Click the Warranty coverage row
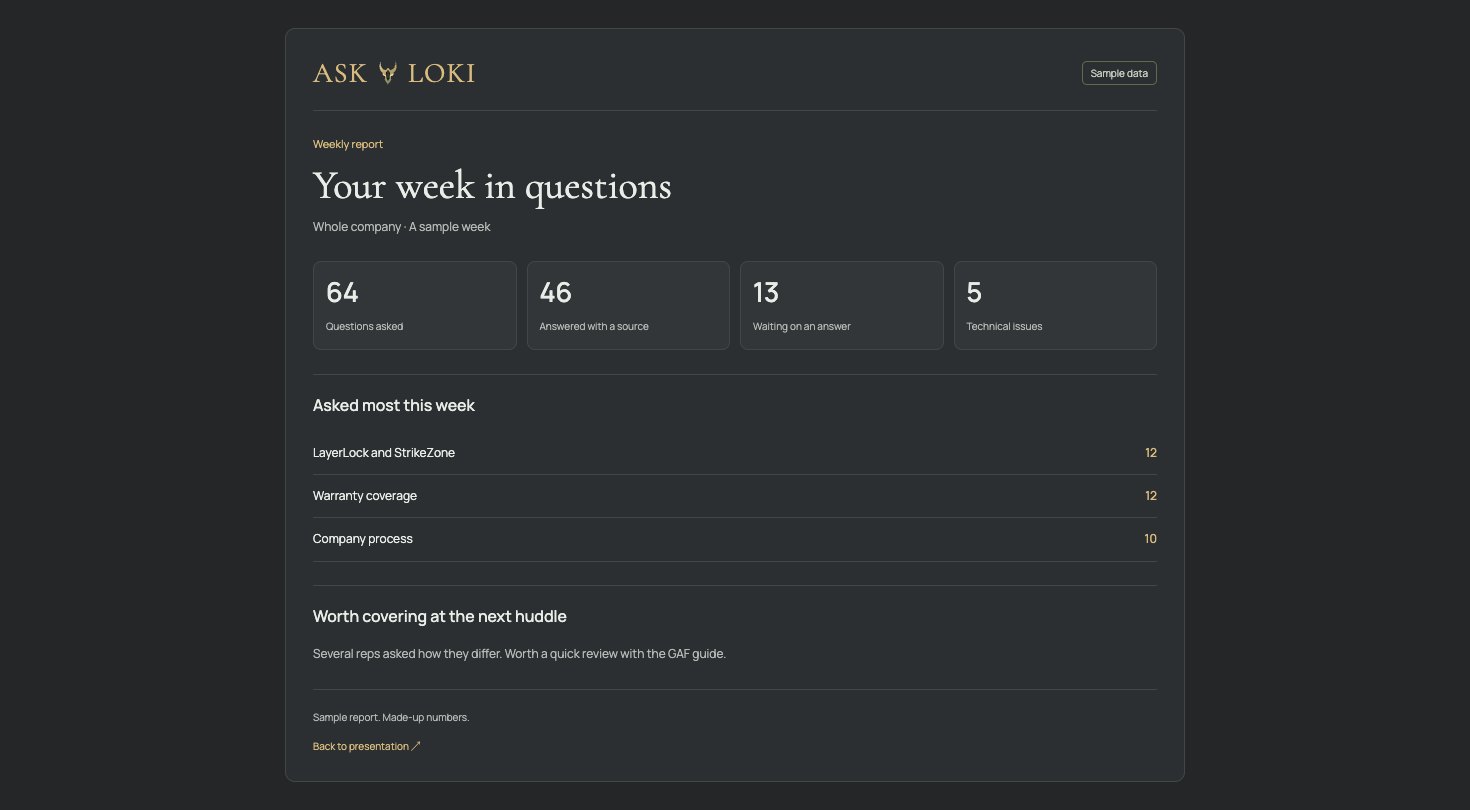This screenshot has width=1470, height=810. [735, 496]
